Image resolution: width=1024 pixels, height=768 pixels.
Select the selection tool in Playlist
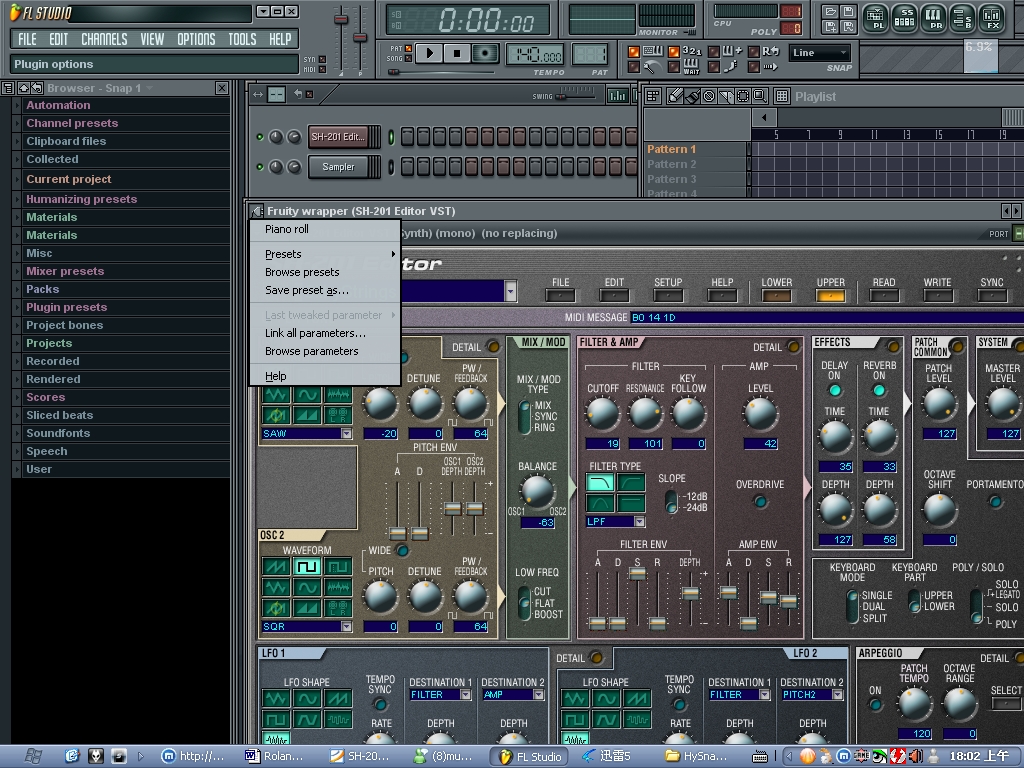[743, 97]
